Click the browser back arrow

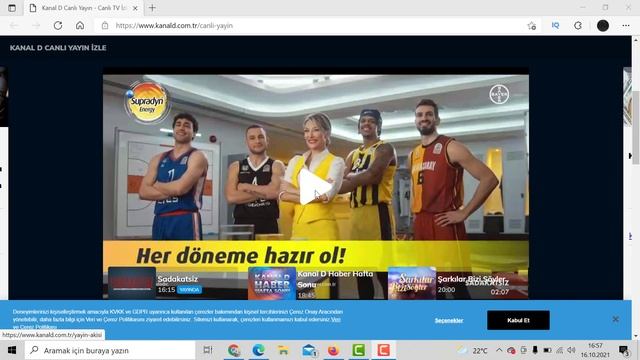14,25
